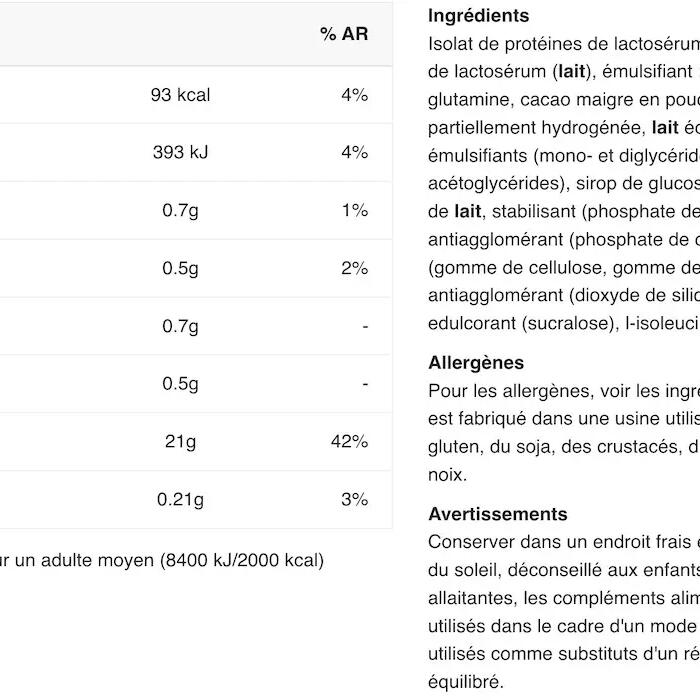Click the 4% value beside 393 kJ

coord(354,152)
